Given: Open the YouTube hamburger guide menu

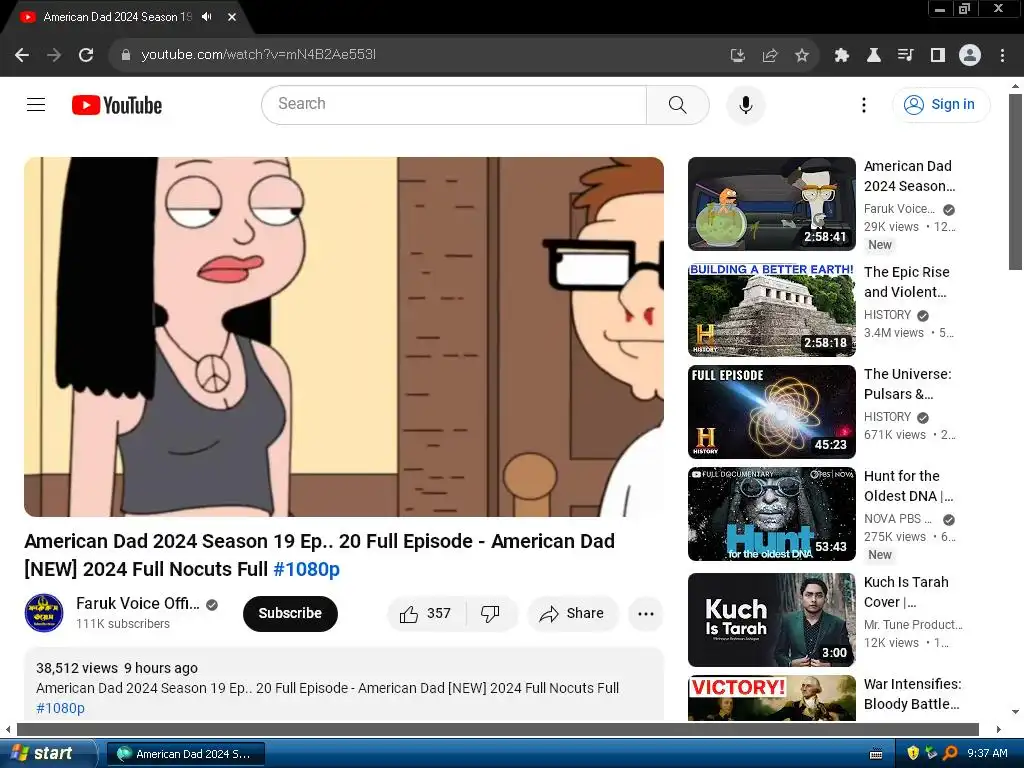Looking at the screenshot, I should coord(36,104).
